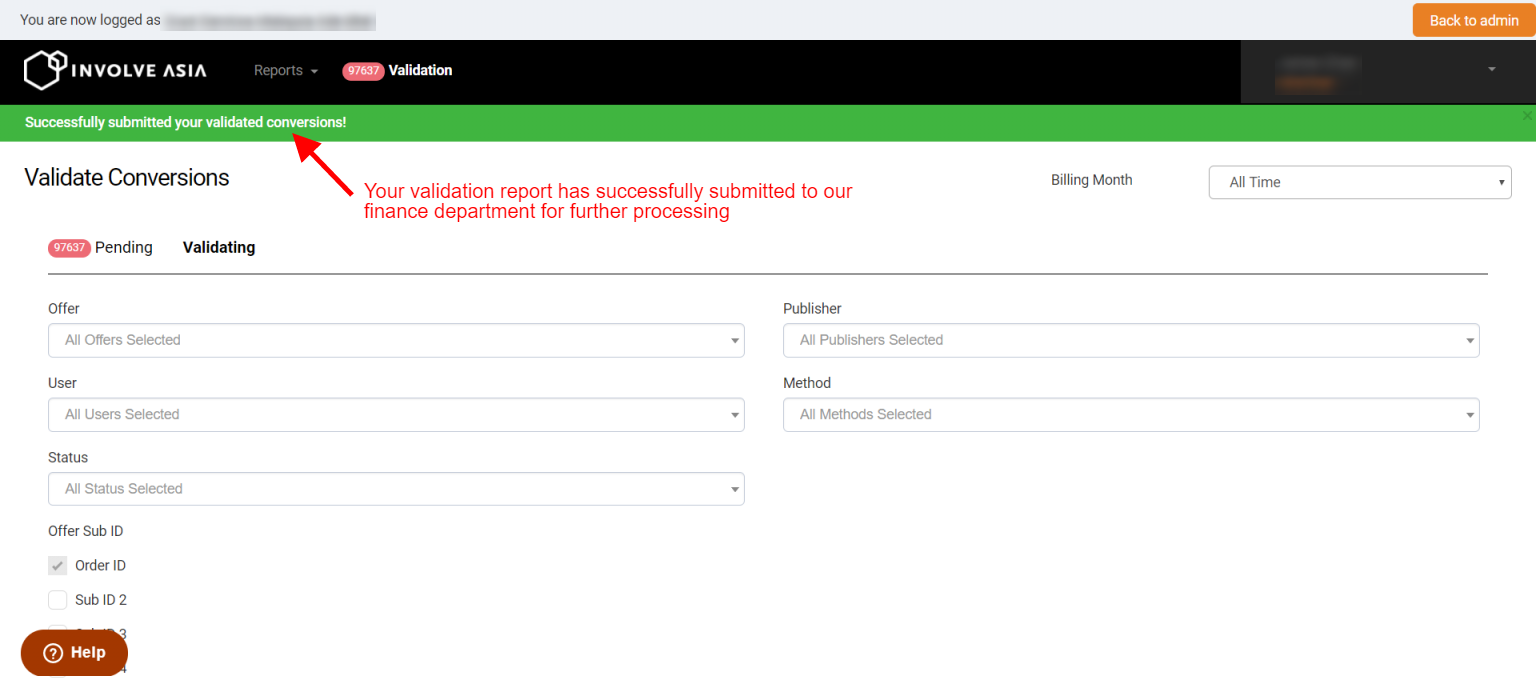Viewport: 1536px width, 685px height.
Task: Click the Involve Asia logo
Action: (115, 70)
